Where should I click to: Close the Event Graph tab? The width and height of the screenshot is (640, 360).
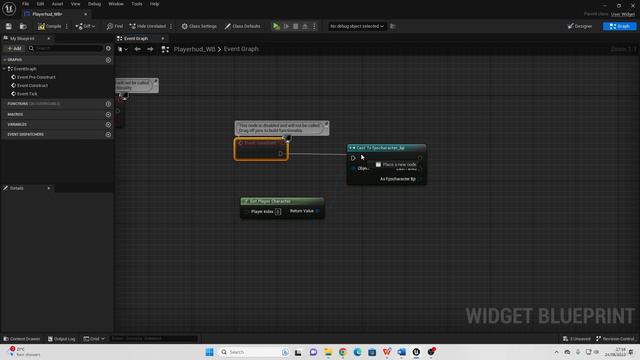[x=162, y=38]
